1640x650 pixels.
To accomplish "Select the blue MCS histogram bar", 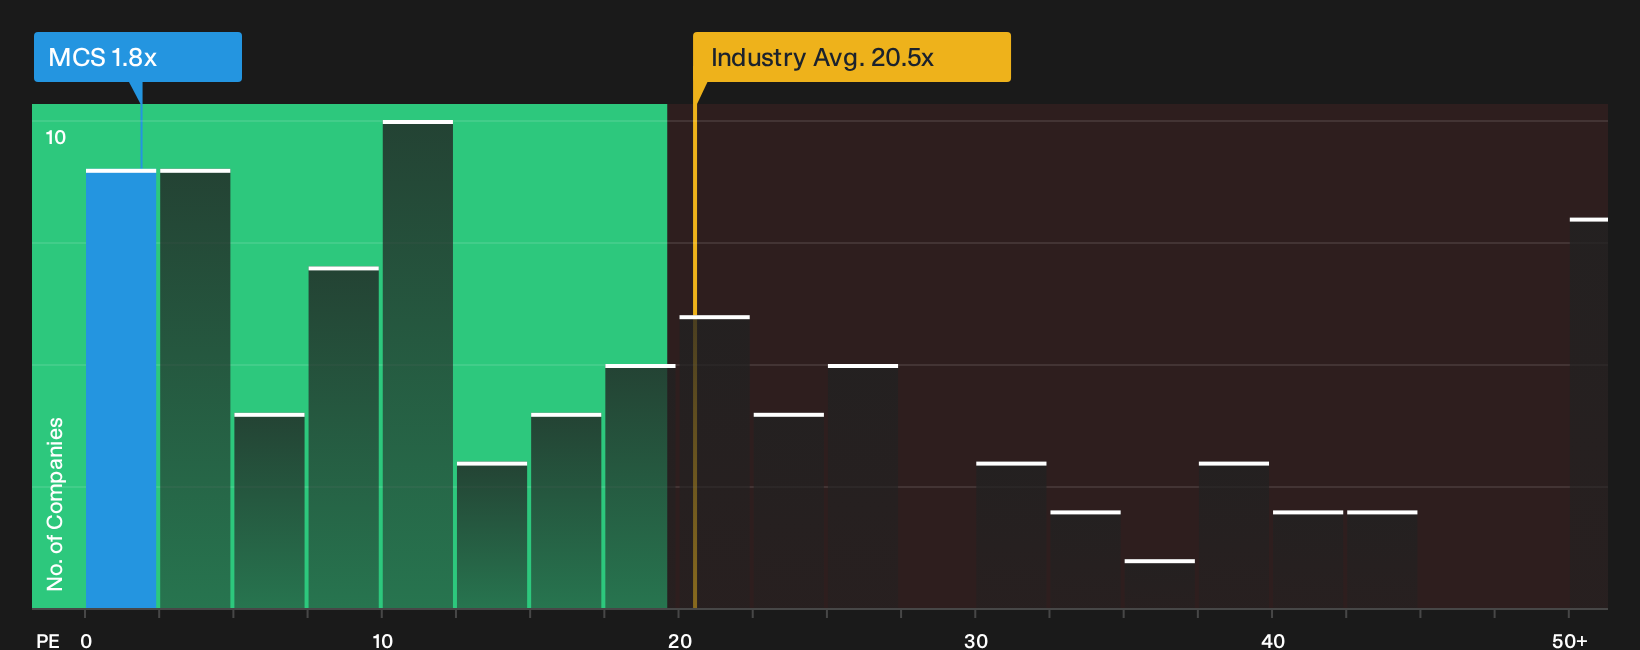I will tap(121, 389).
